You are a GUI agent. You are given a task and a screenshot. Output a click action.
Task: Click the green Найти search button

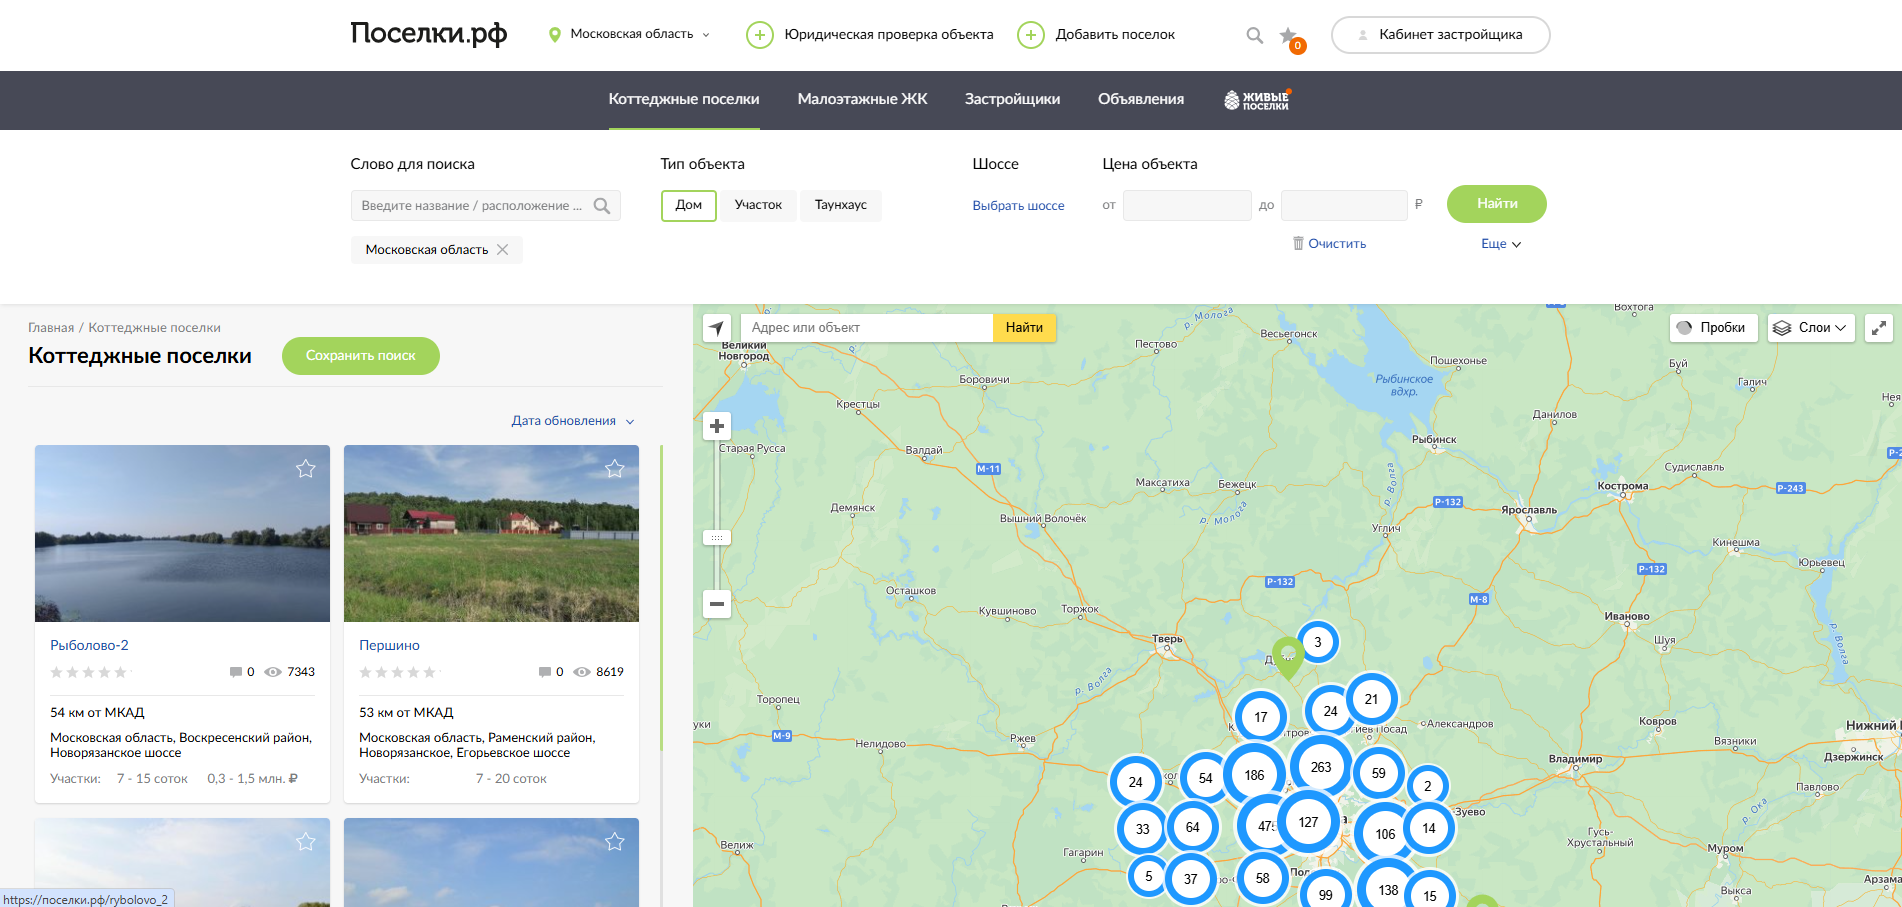pos(1497,204)
